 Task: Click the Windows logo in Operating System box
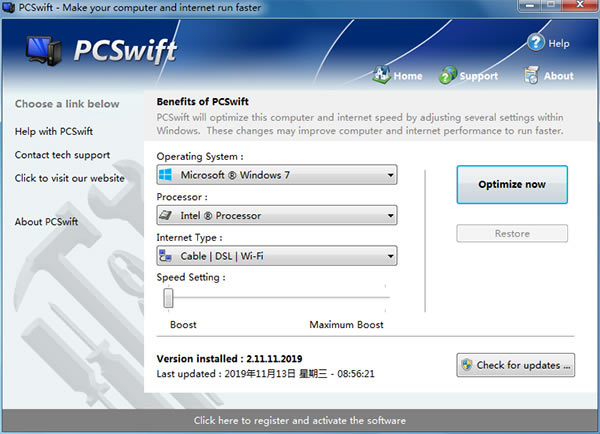tap(166, 175)
